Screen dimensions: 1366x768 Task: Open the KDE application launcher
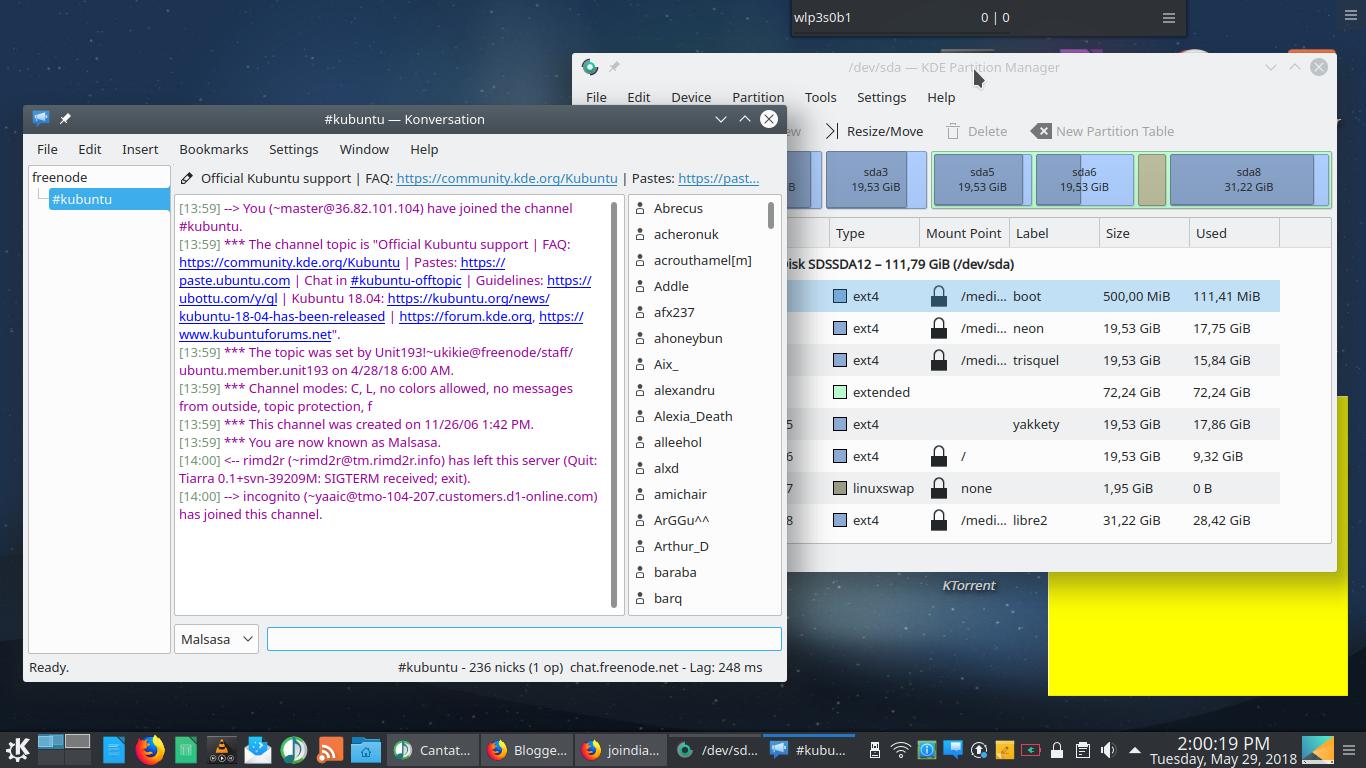point(17,749)
